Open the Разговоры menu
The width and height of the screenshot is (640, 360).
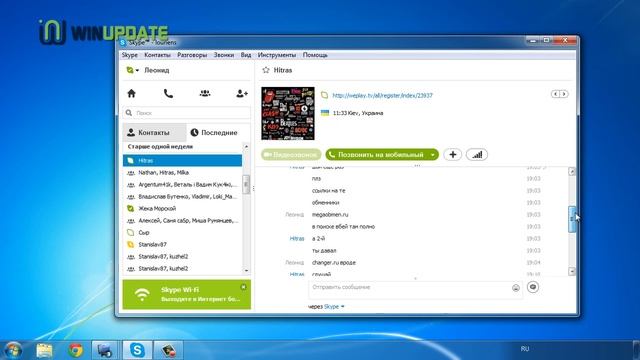click(x=192, y=55)
